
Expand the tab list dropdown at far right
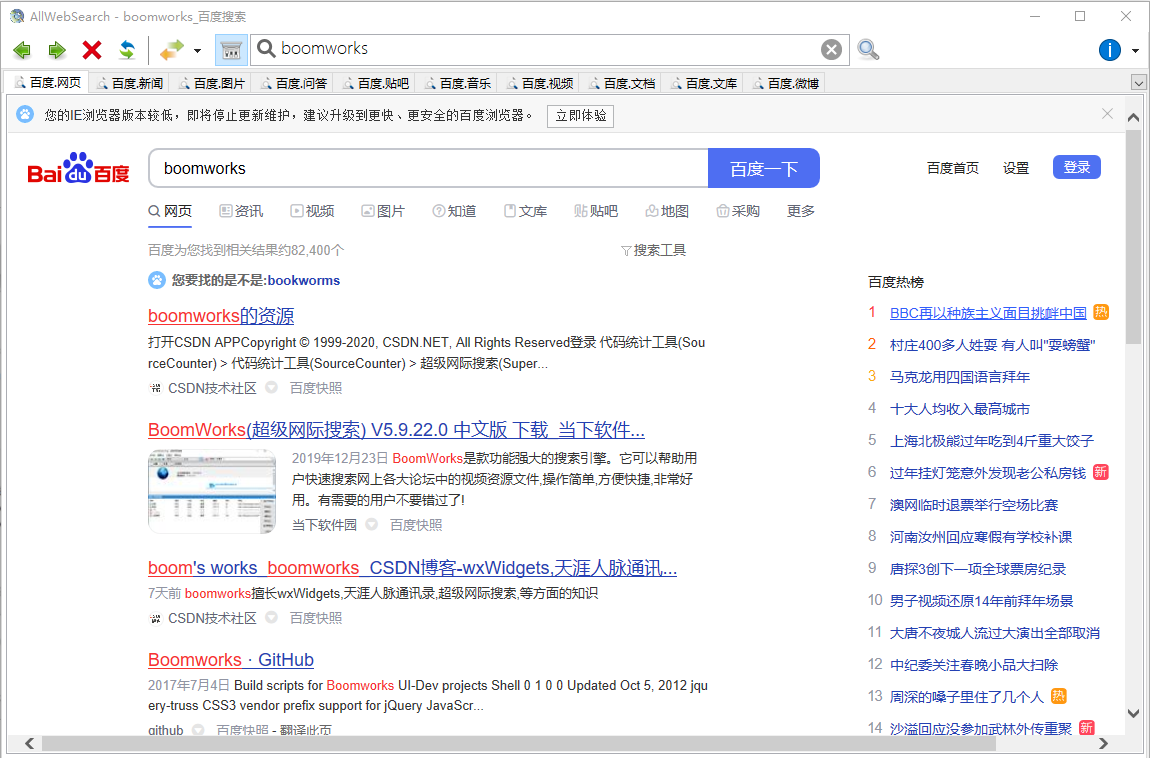(1138, 83)
